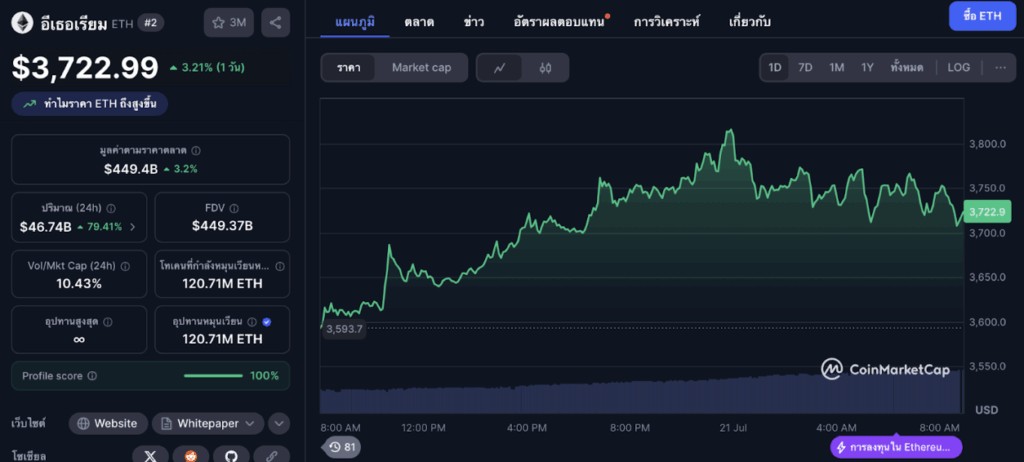Click the CoinMarketCap logo on chart
The width and height of the screenshot is (1024, 462).
[886, 369]
